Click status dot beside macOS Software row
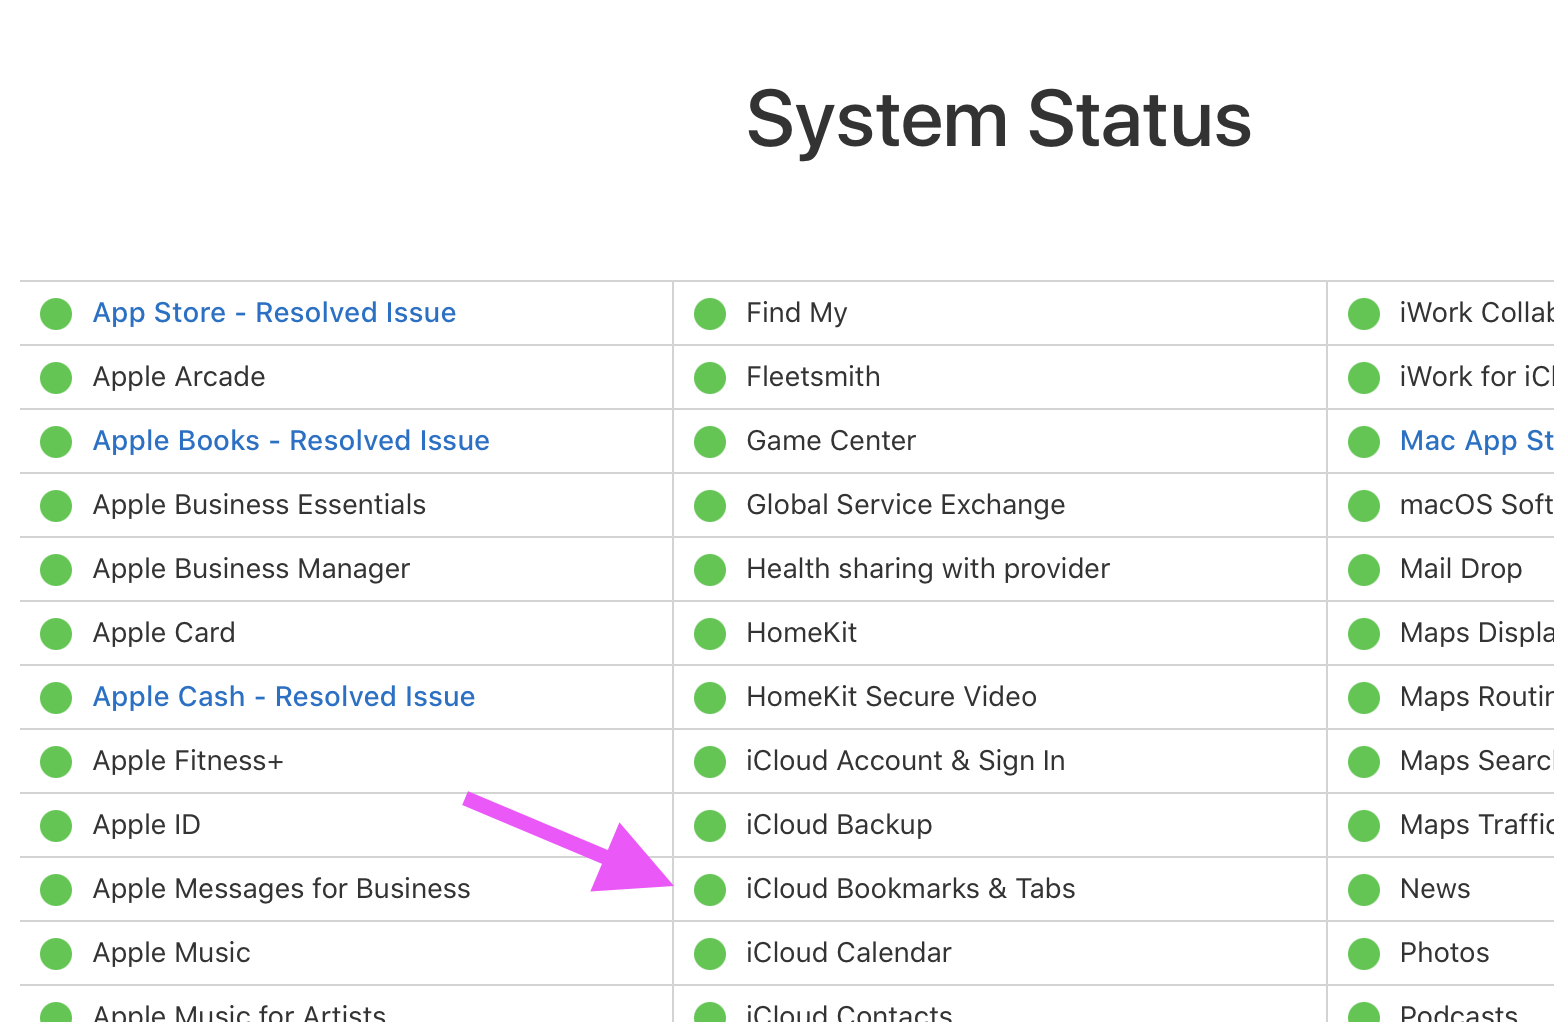This screenshot has height=1022, width=1554. pos(1364,506)
